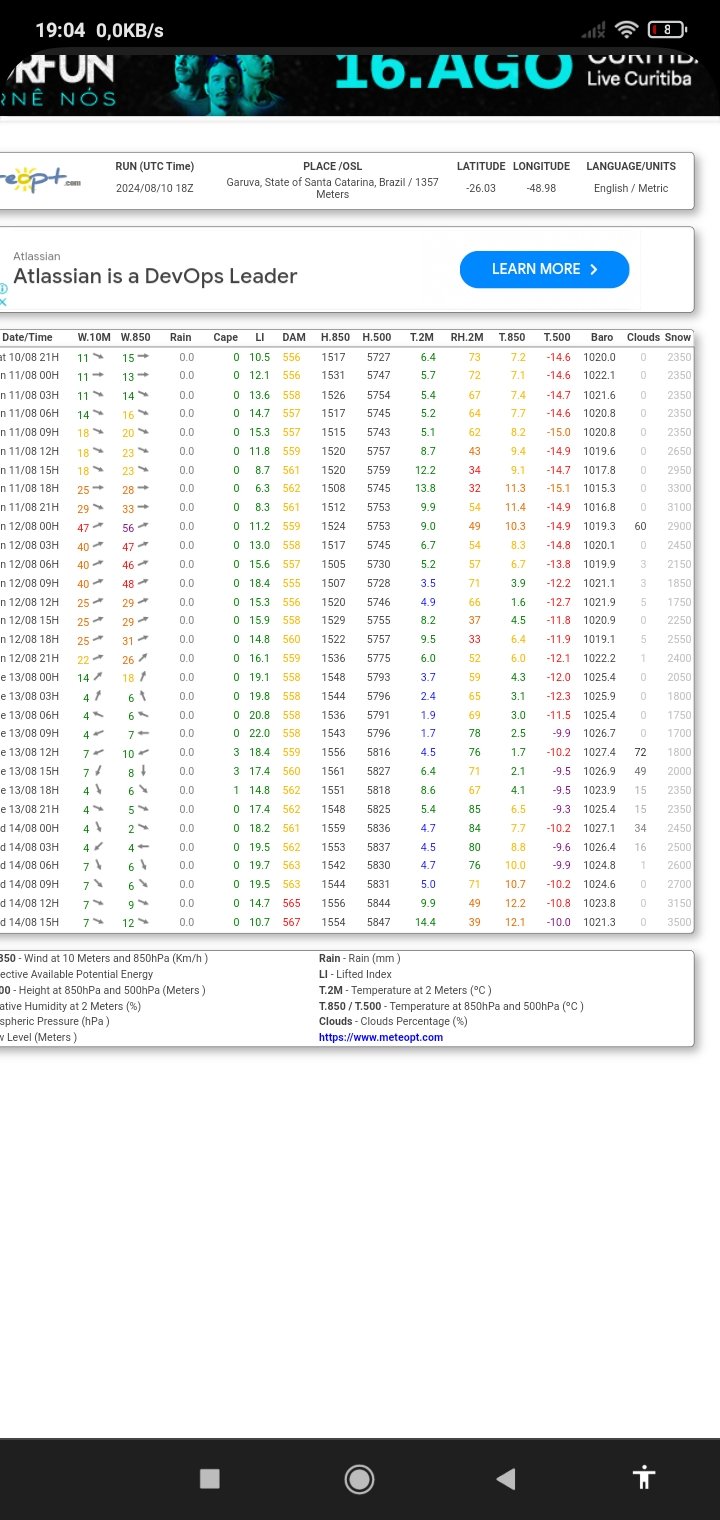Click Snow value 3500 in 14/08 15H row
720x1520 pixels.
pos(679,922)
